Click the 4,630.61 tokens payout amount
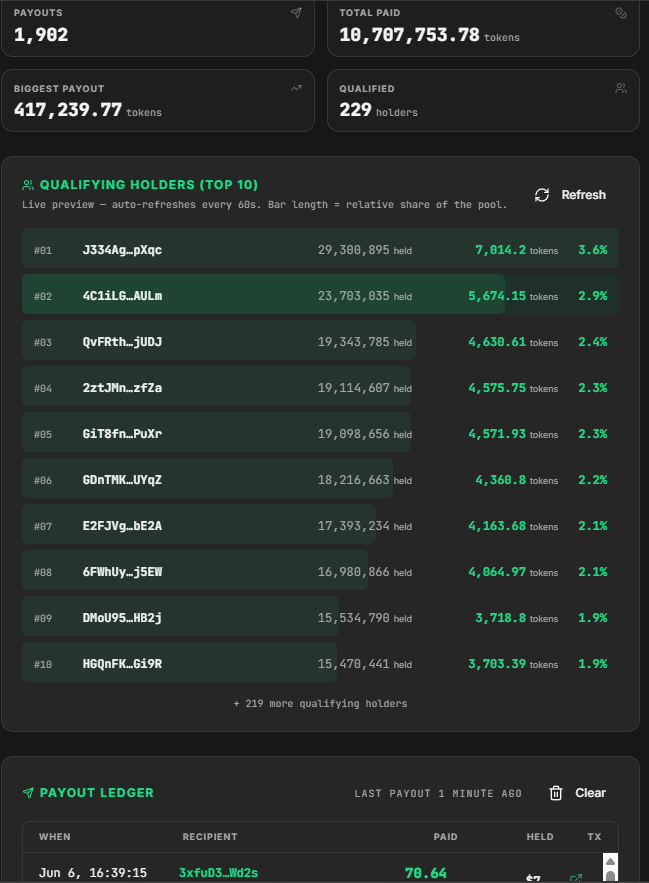The image size is (649, 883). tap(513, 342)
